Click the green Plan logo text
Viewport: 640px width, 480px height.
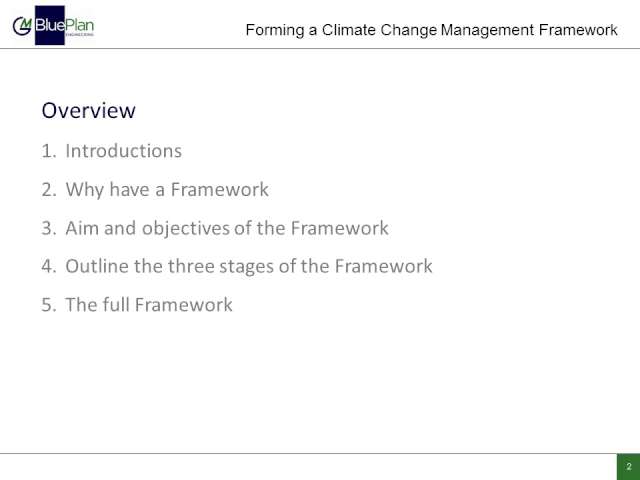pos(80,25)
